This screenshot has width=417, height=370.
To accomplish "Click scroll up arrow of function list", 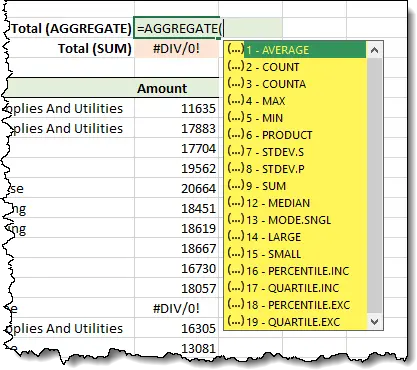I will click(374, 50).
